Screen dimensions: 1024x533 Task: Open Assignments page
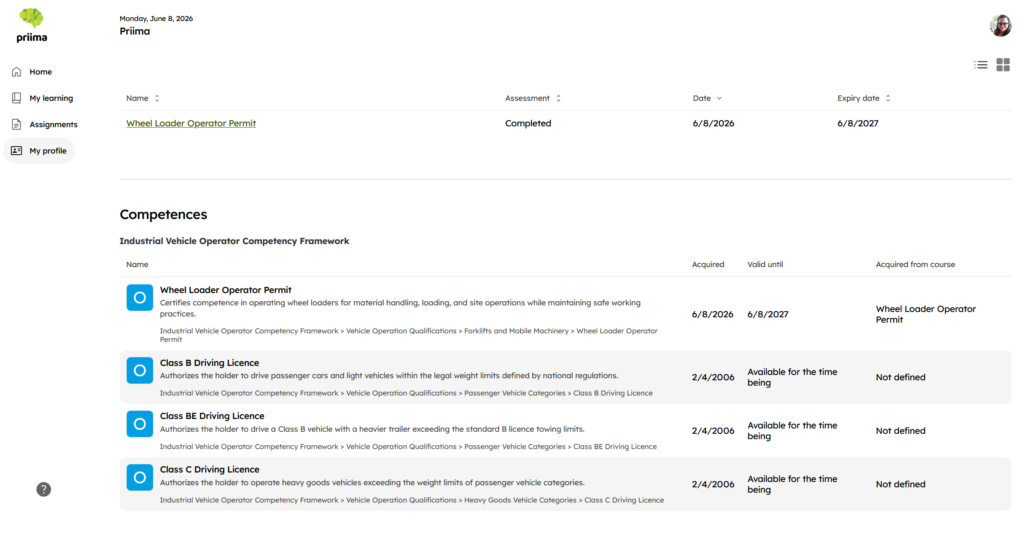point(53,124)
